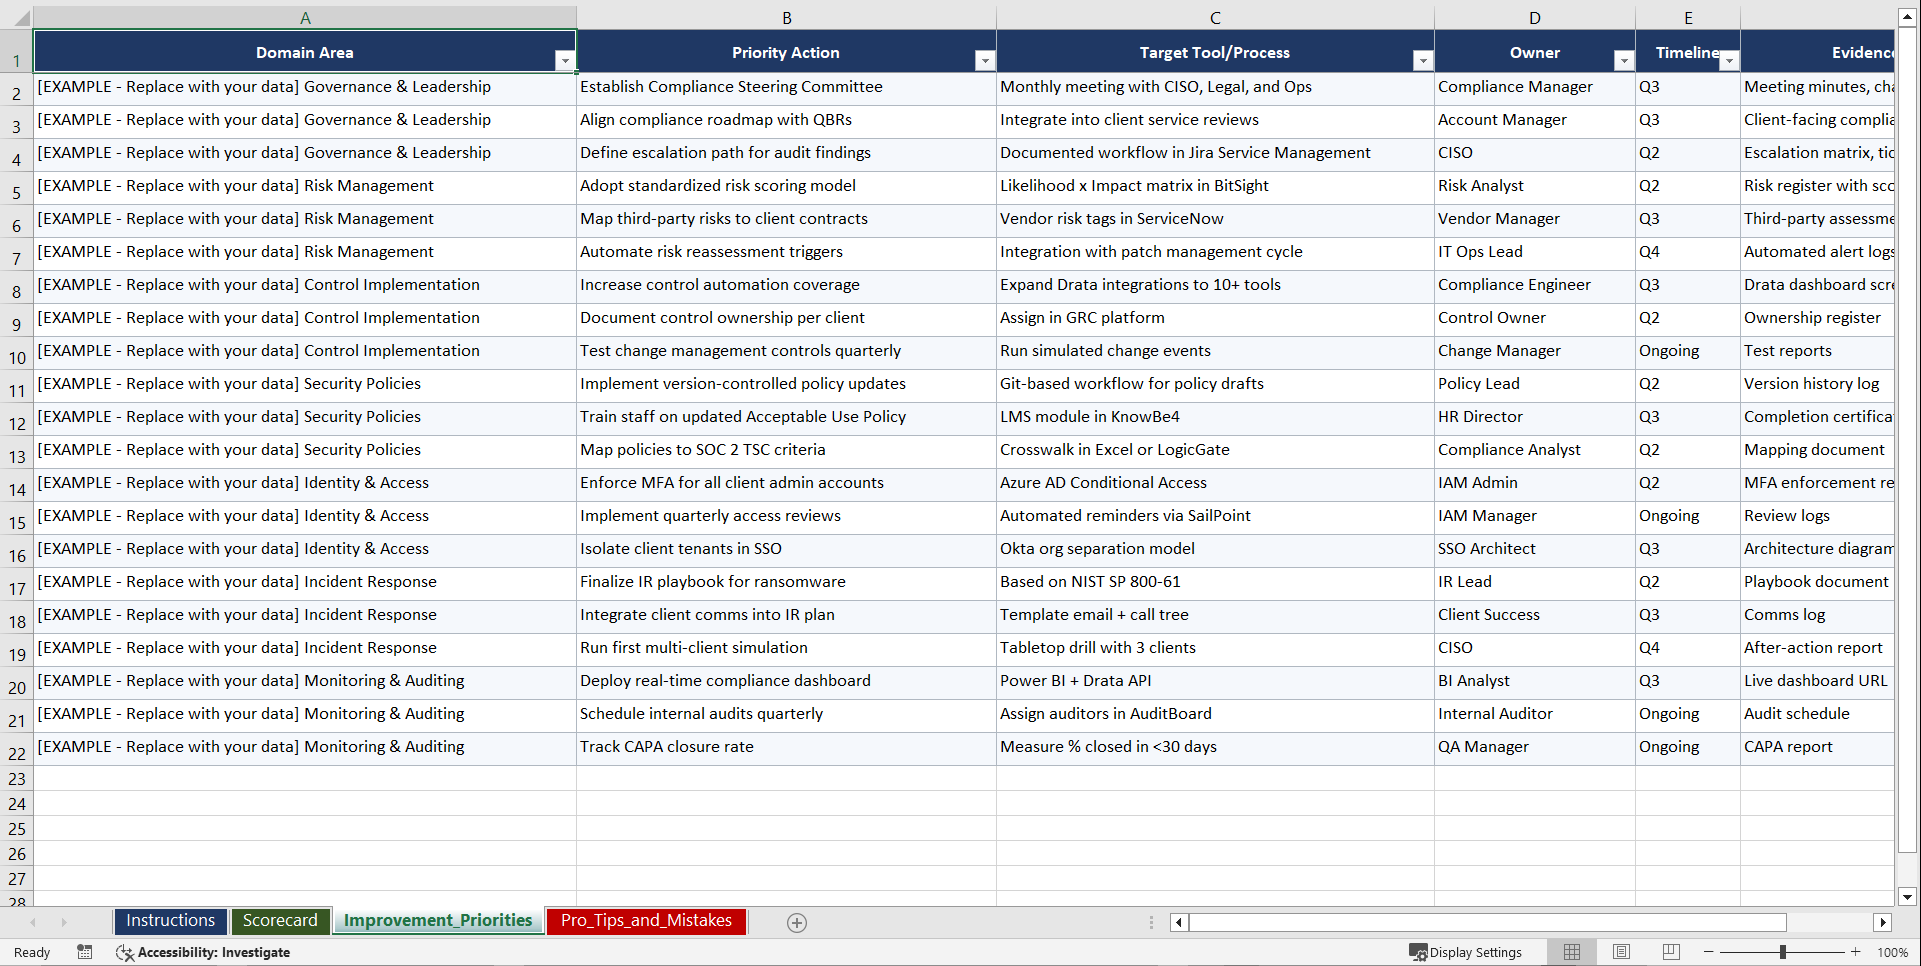The width and height of the screenshot is (1921, 966).
Task: Click the zoom slider handle
Action: tap(1783, 952)
